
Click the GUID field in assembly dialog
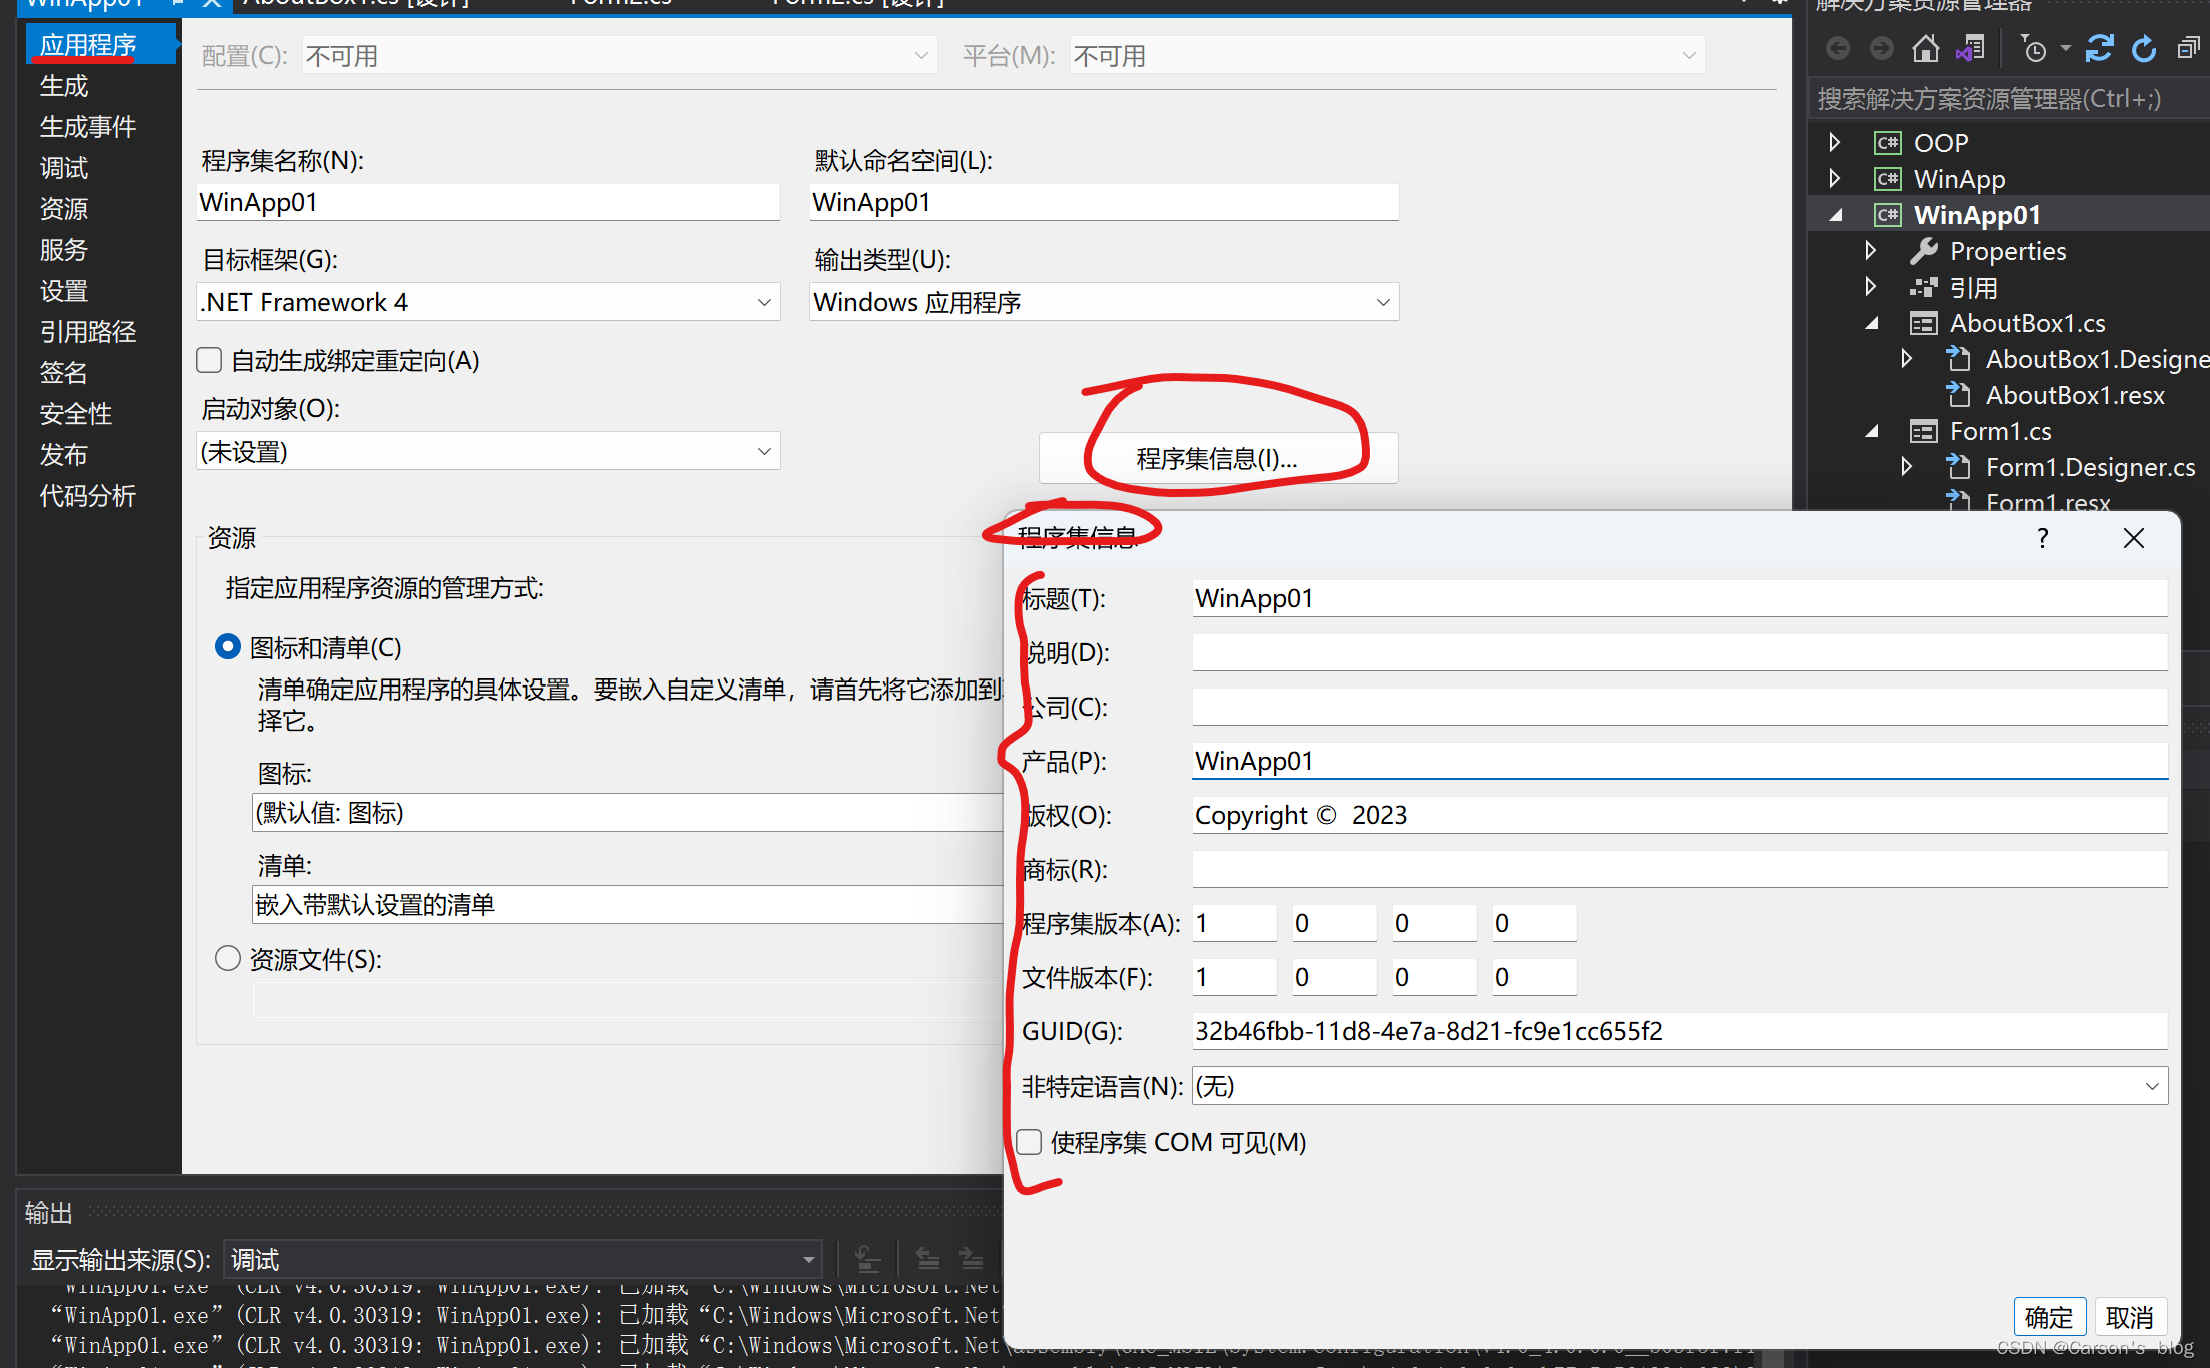click(x=1680, y=1031)
